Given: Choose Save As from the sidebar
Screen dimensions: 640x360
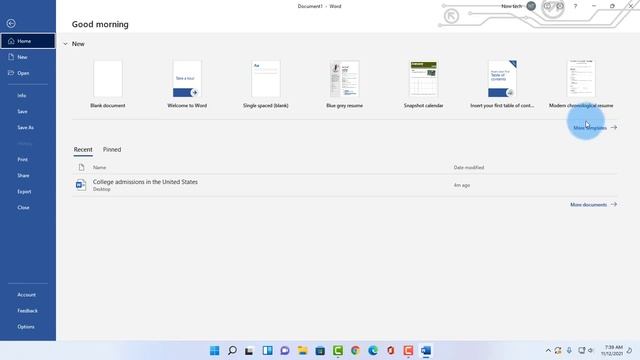Looking at the screenshot, I should [x=25, y=127].
